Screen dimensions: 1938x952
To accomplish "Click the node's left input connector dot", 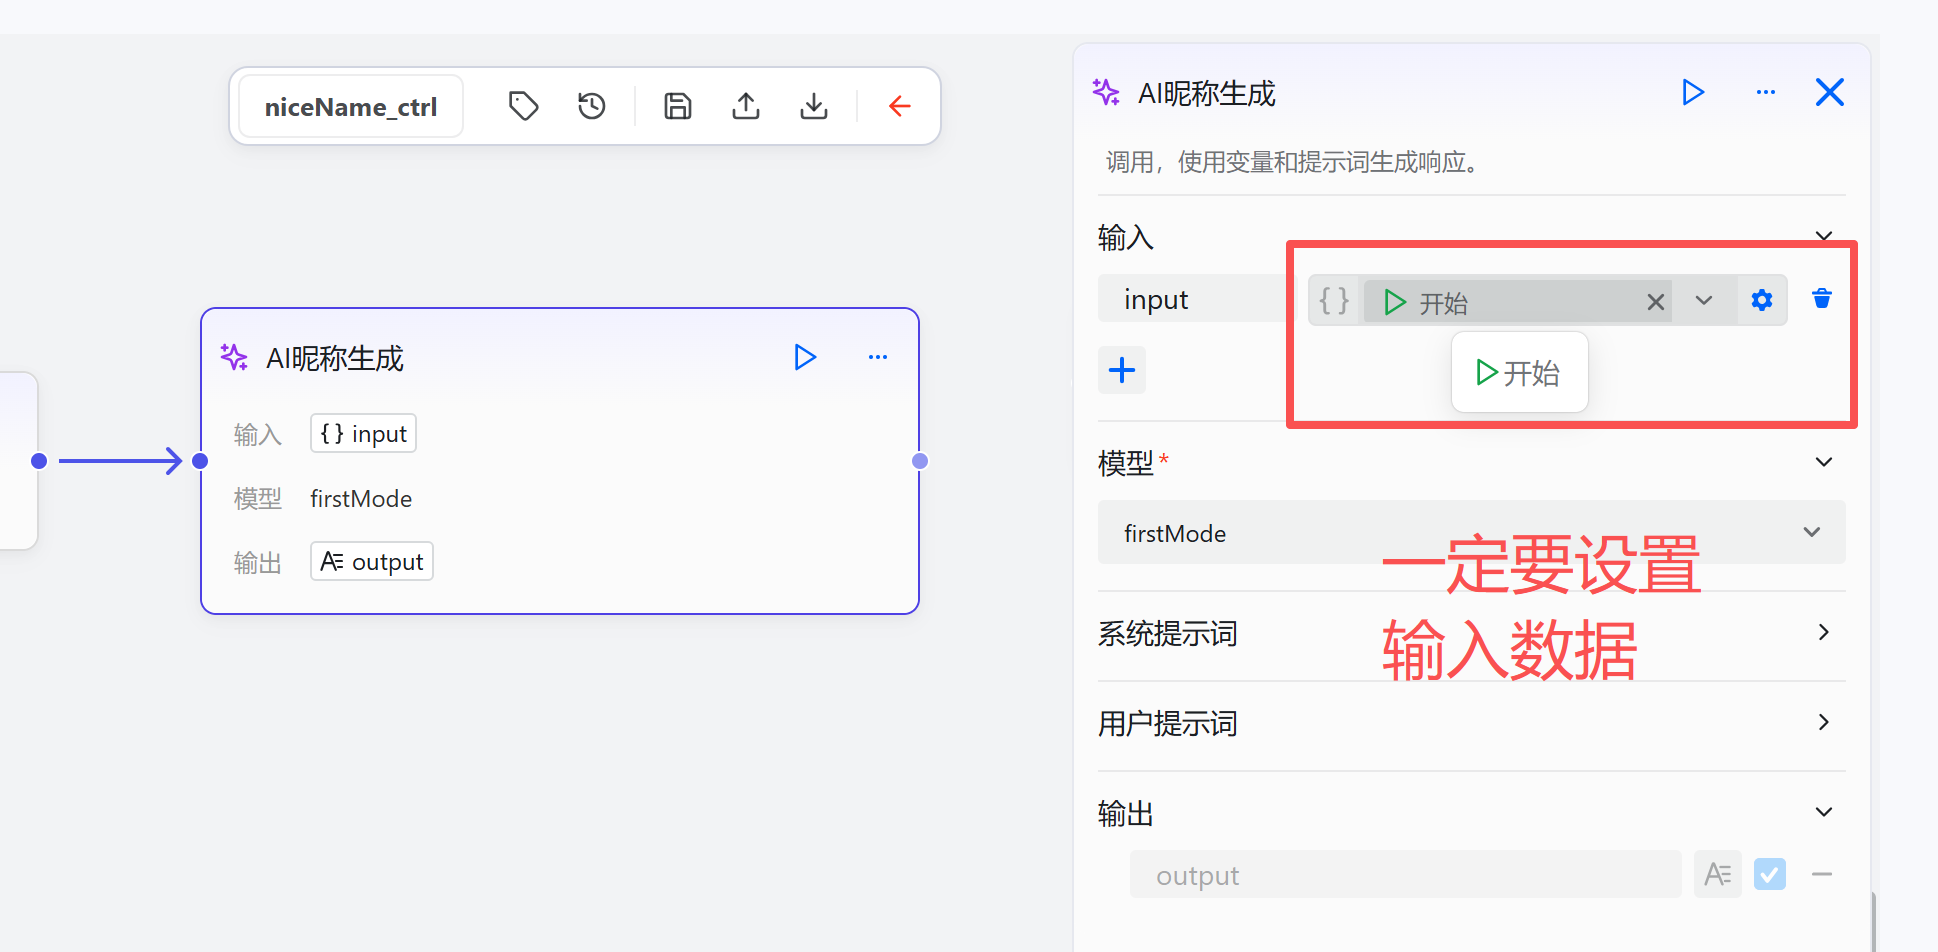I will 200,461.
